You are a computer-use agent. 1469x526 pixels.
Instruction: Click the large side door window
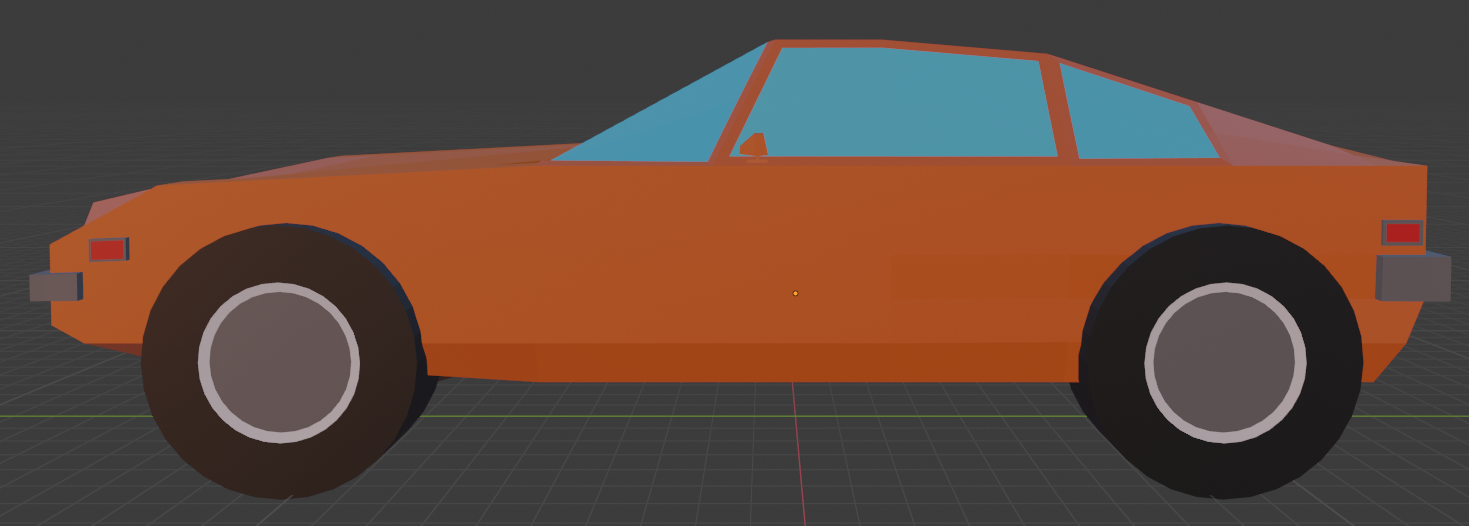(x=900, y=105)
